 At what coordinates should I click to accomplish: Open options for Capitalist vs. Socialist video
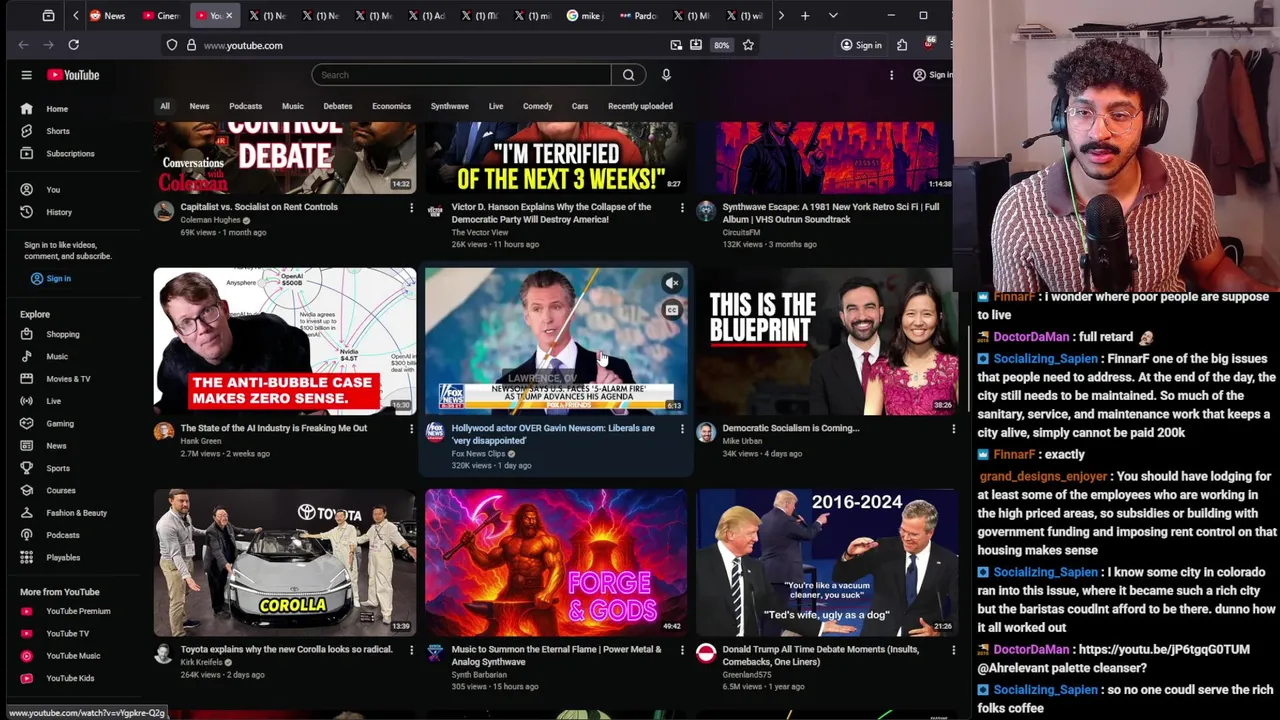411,208
